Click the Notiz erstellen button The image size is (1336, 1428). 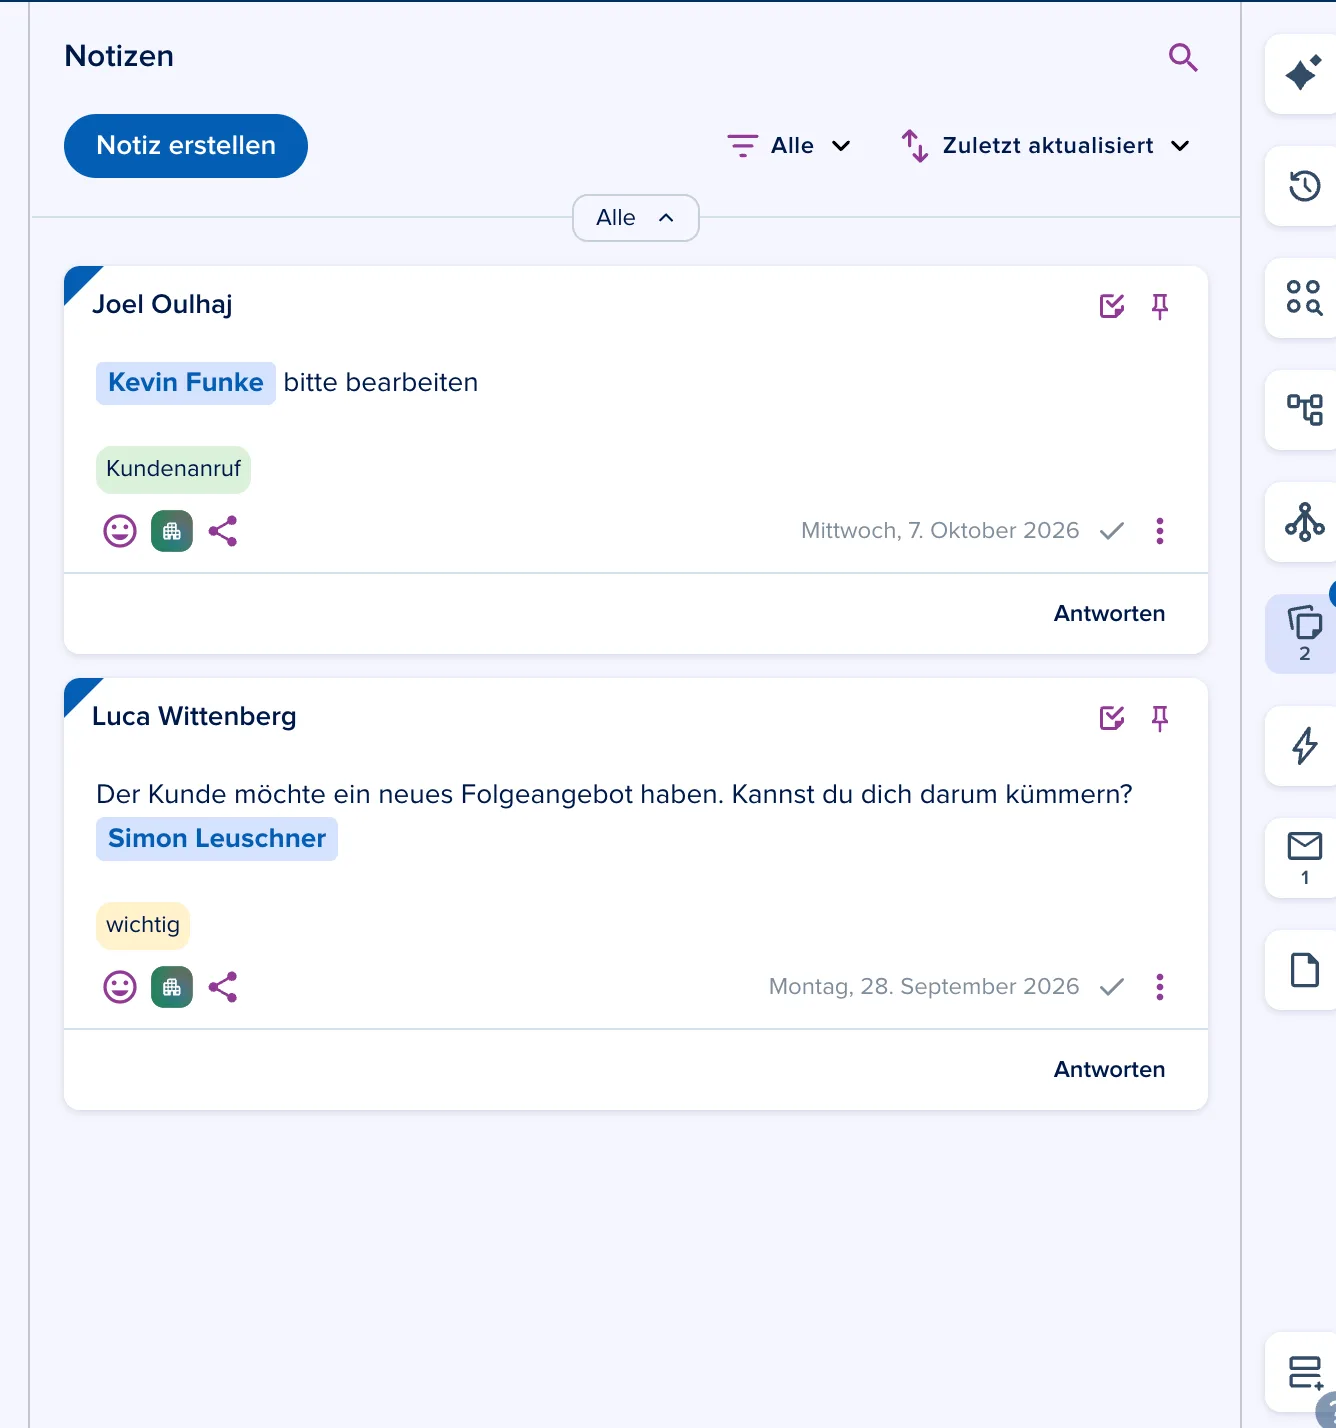pyautogui.click(x=186, y=146)
